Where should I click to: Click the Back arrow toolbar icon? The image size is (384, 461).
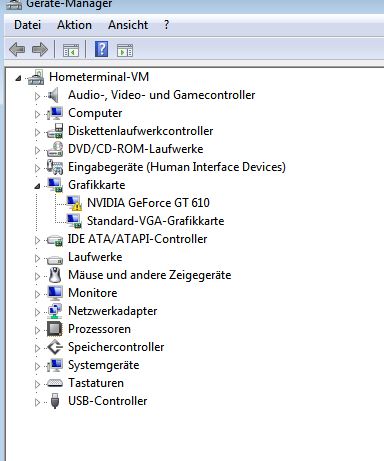[x=17, y=50]
